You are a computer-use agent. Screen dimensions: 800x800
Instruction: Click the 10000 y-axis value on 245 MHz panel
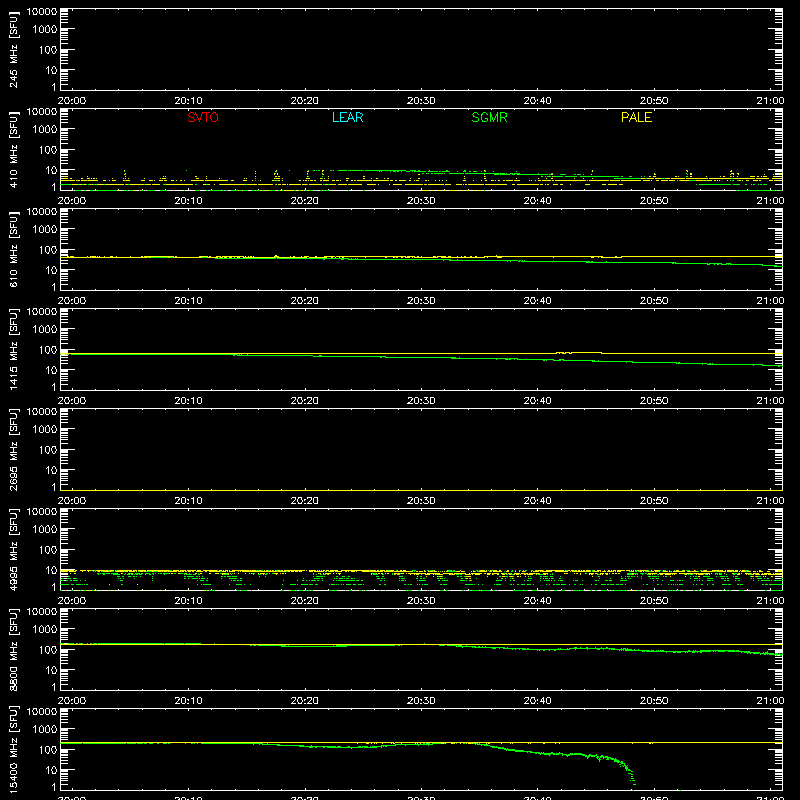coord(42,12)
